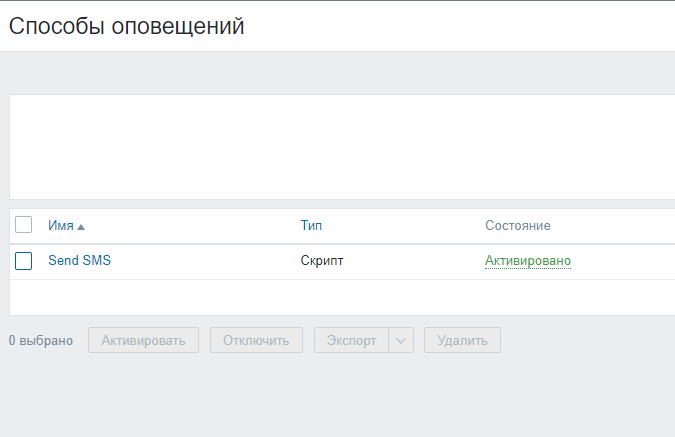Click the Тип column header
Image resolution: width=675 pixels, height=437 pixels.
click(311, 226)
